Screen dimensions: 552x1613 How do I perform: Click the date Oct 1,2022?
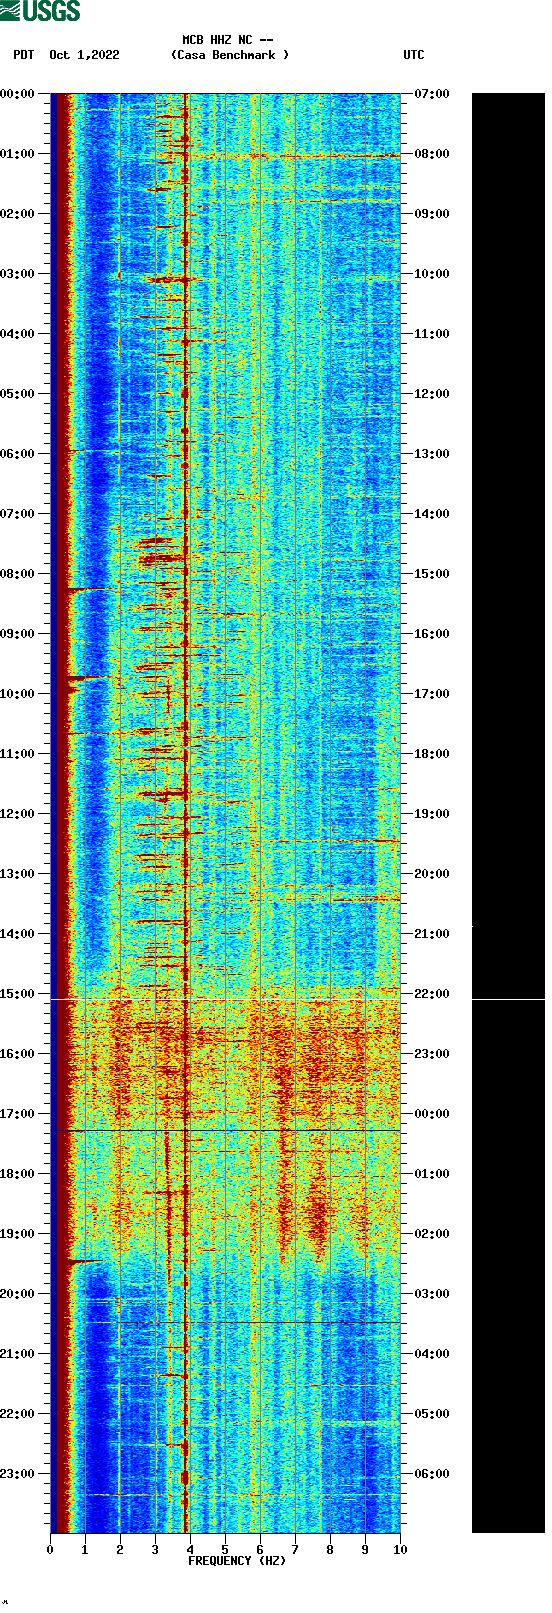84,55
